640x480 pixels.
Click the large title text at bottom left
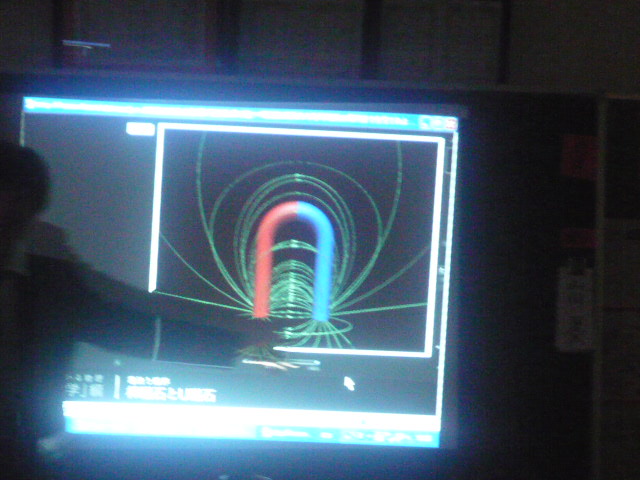tap(171, 394)
